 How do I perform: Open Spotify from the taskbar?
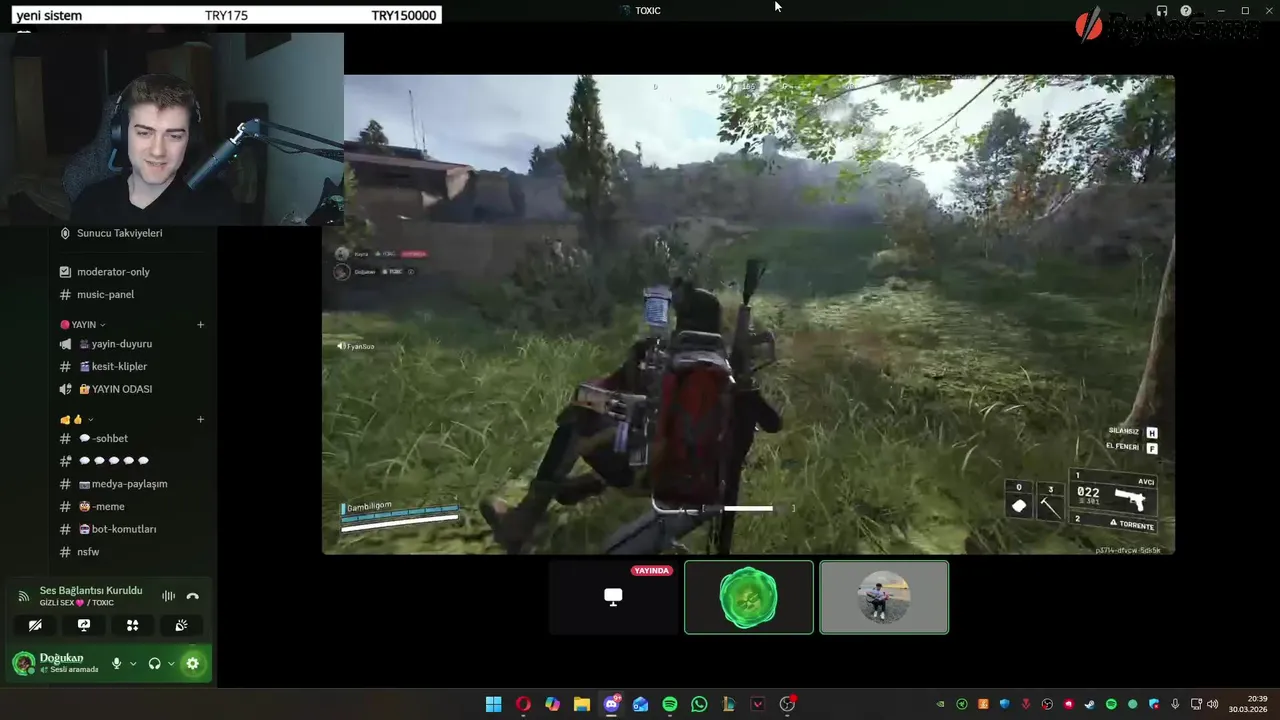click(x=670, y=704)
